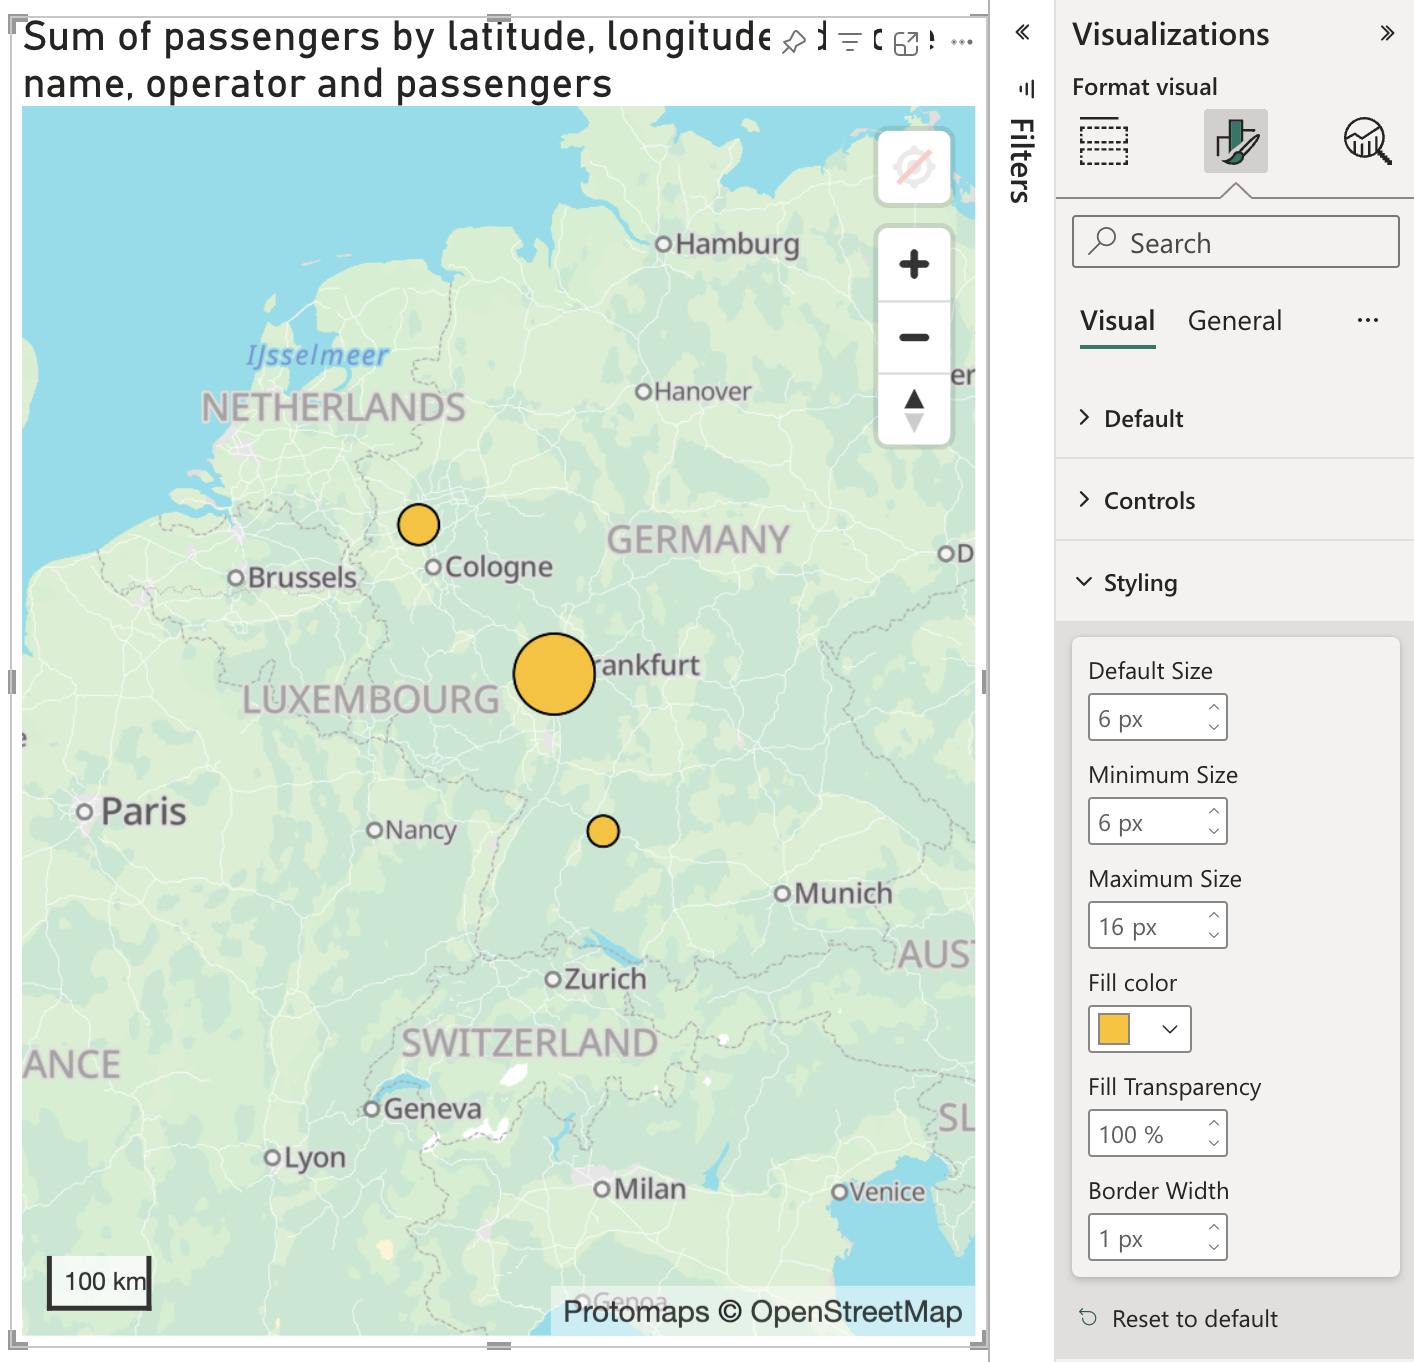1414x1362 pixels.
Task: Select the Visual tab
Action: 1117,321
